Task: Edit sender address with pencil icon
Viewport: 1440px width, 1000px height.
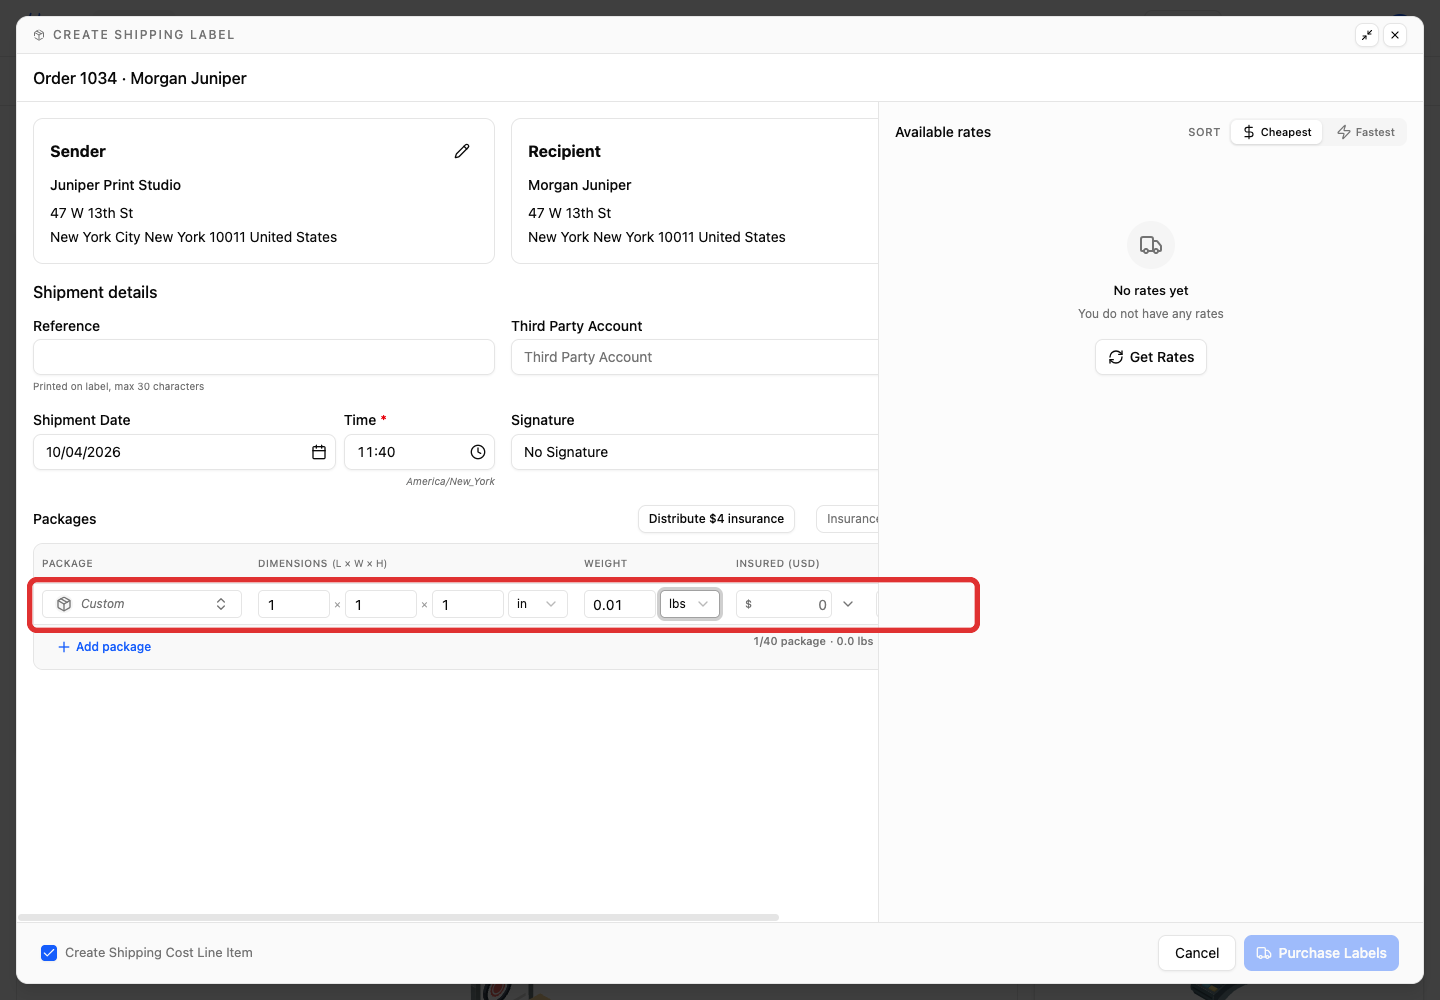Action: point(462,151)
